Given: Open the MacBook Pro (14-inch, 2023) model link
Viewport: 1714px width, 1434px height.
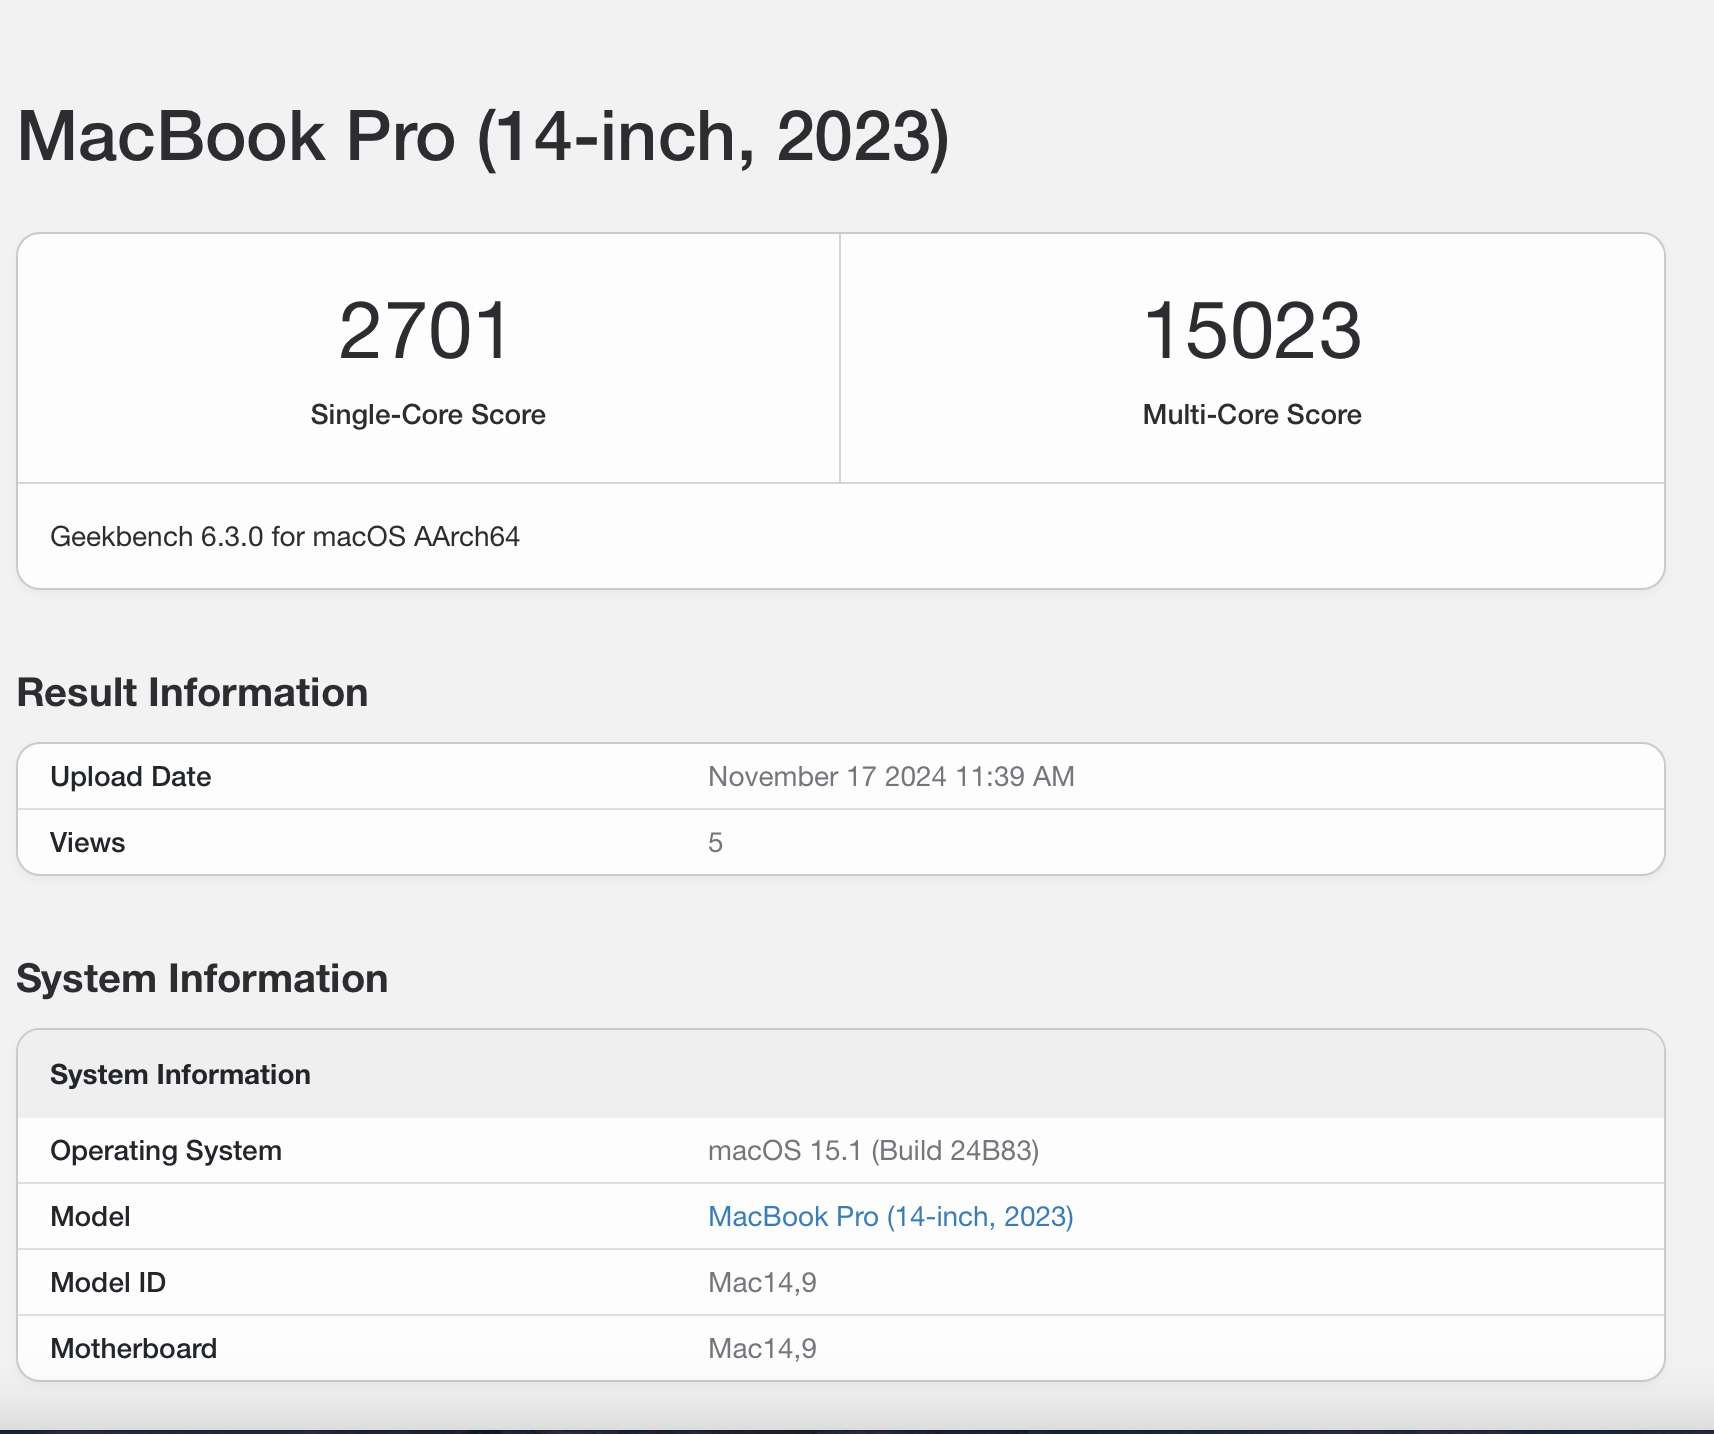Looking at the screenshot, I should click(890, 1216).
